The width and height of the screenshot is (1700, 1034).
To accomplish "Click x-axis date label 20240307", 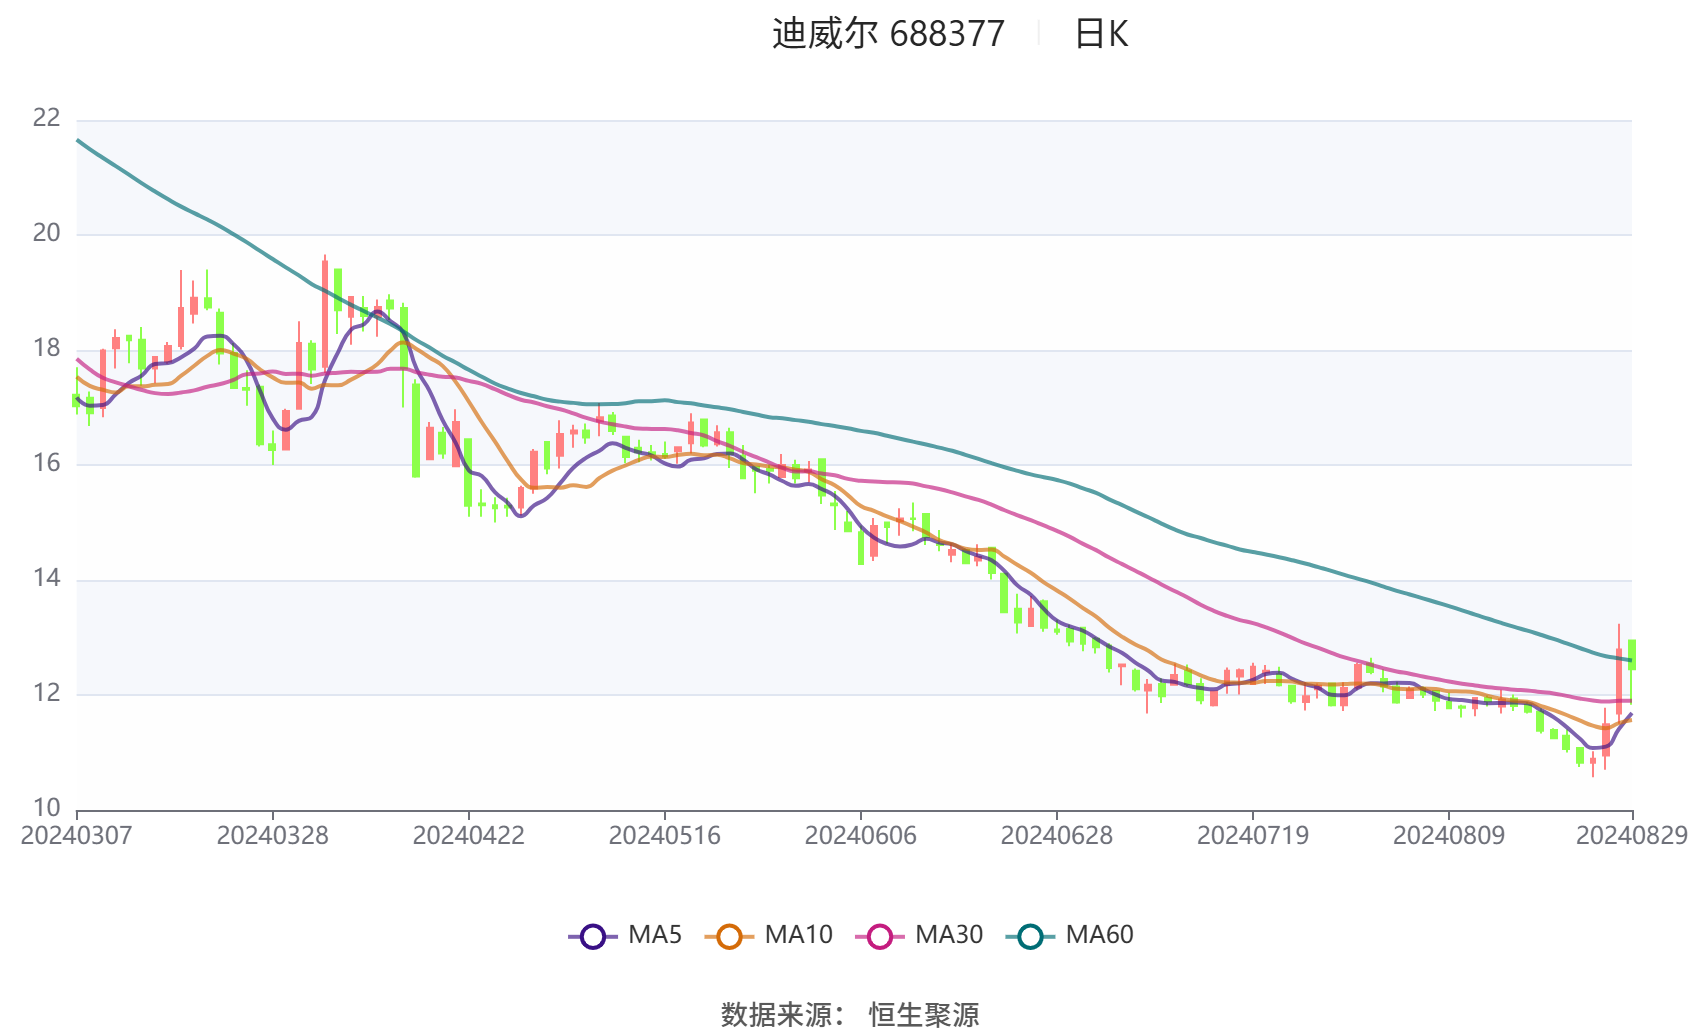I will [x=77, y=835].
